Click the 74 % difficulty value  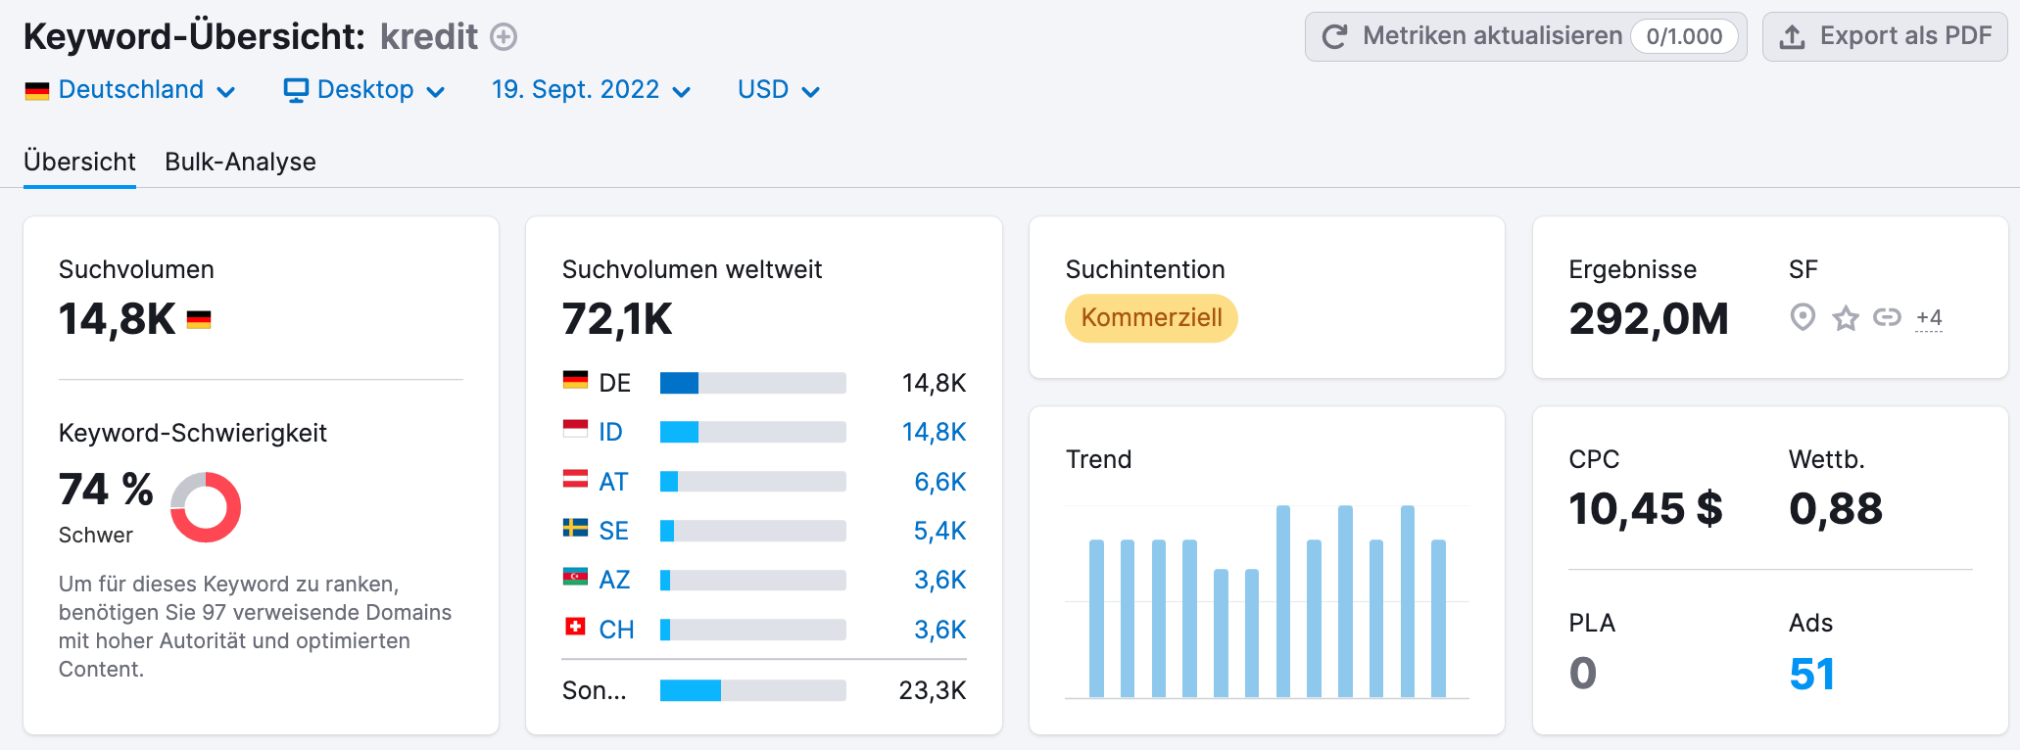(x=106, y=490)
